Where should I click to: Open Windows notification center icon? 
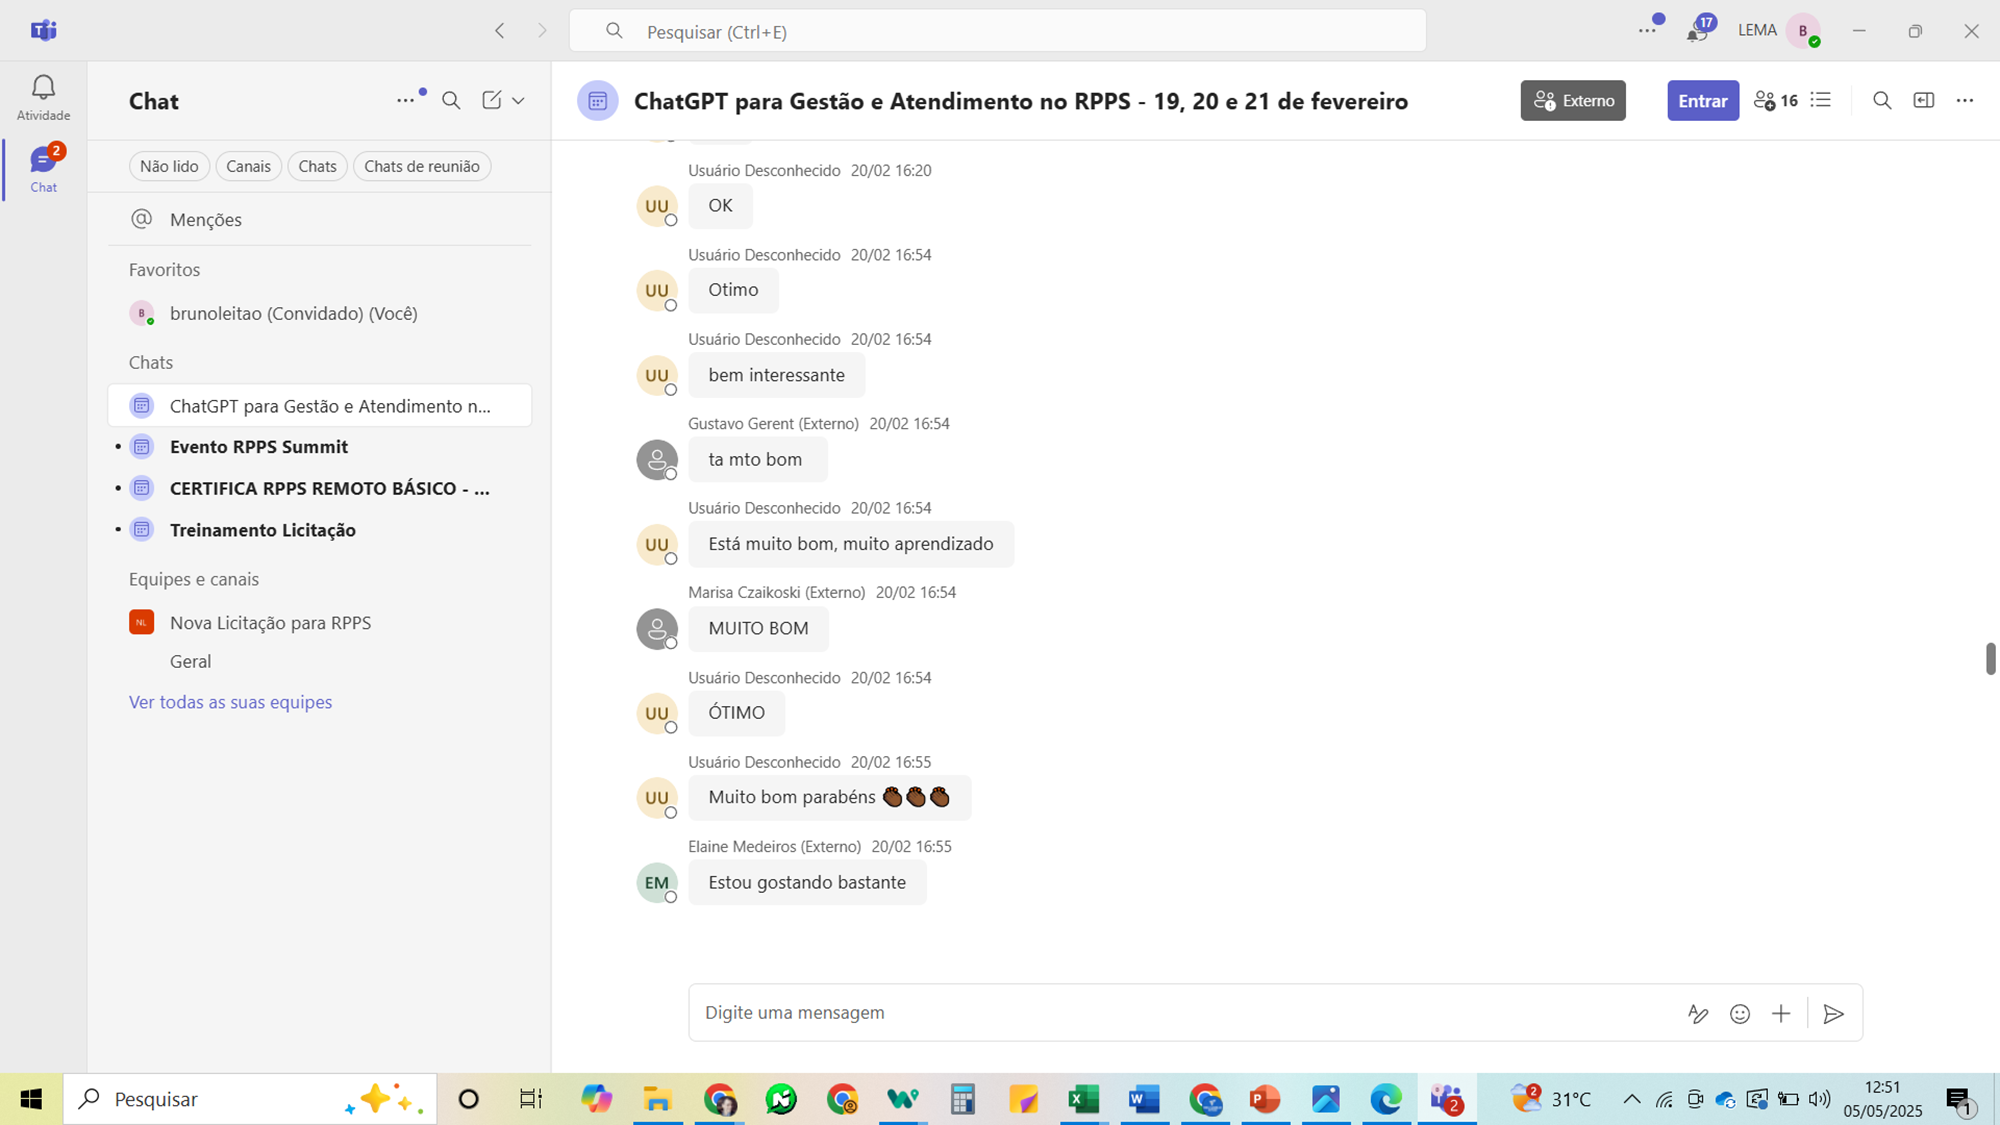[x=1959, y=1100]
